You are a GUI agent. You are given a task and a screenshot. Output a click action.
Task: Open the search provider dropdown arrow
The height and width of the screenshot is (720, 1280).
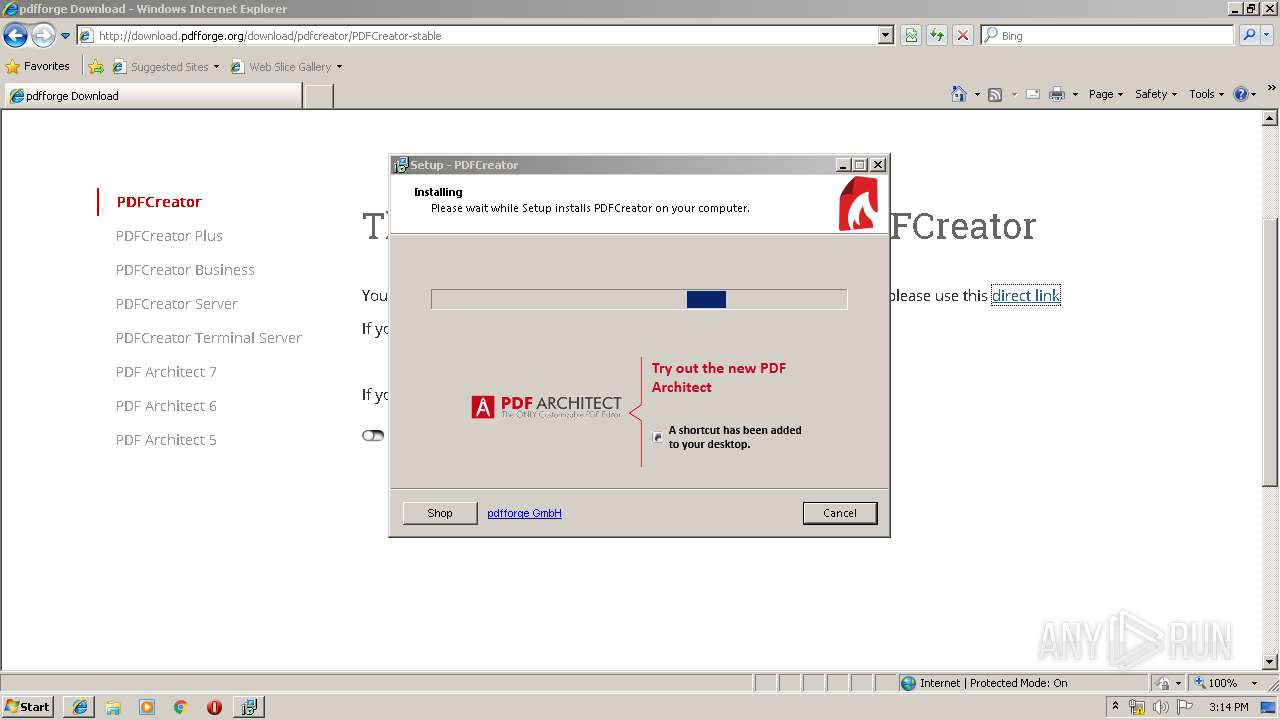[x=1266, y=36]
